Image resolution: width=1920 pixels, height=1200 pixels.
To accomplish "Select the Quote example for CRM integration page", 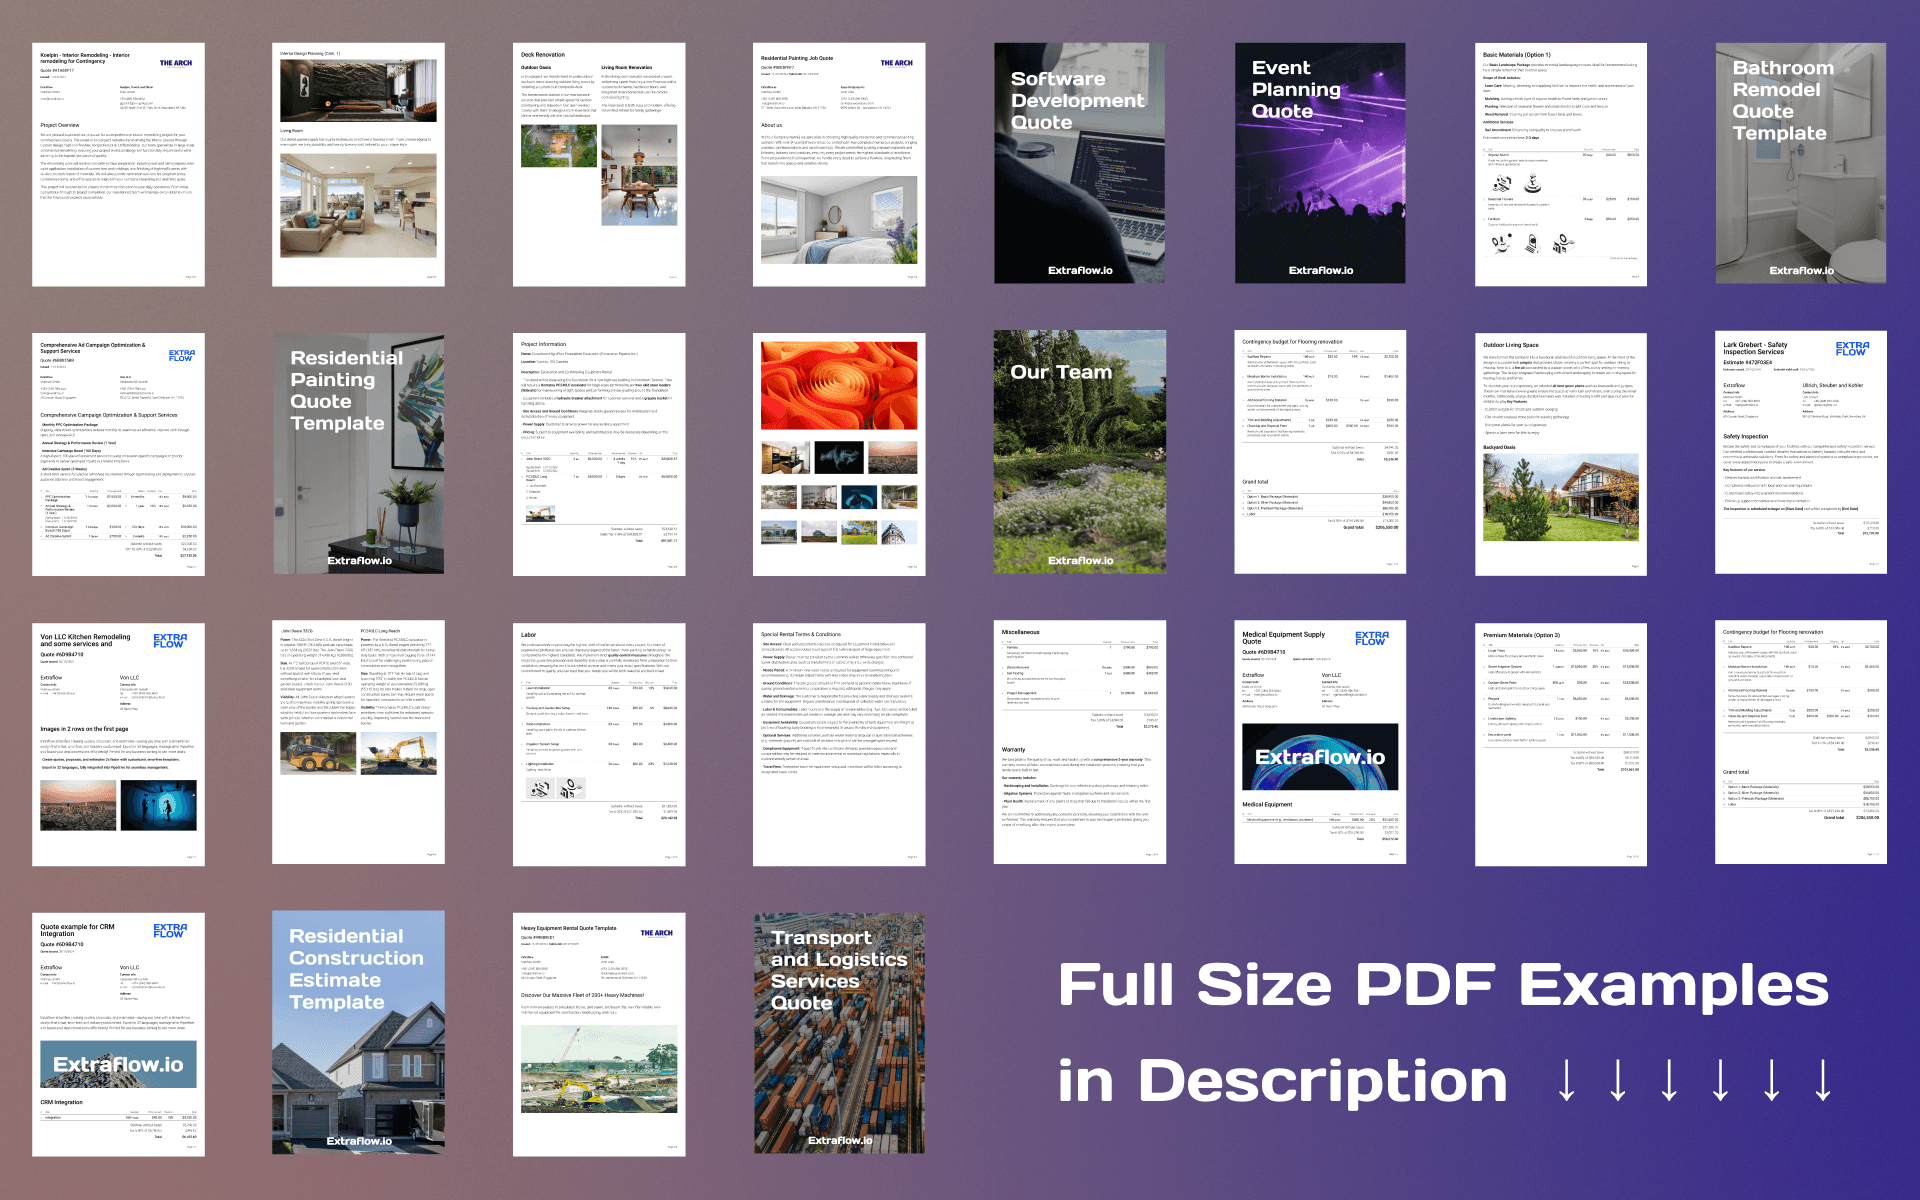I will 118,1034.
